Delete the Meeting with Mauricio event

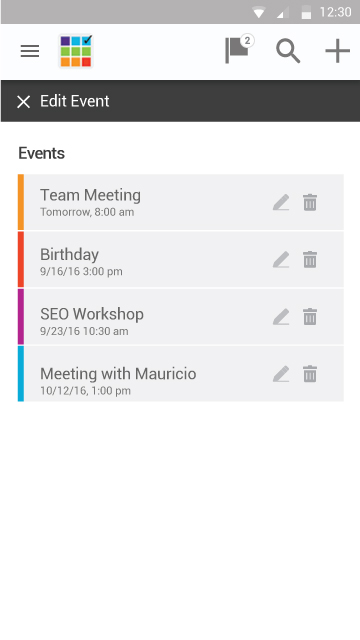pos(310,374)
